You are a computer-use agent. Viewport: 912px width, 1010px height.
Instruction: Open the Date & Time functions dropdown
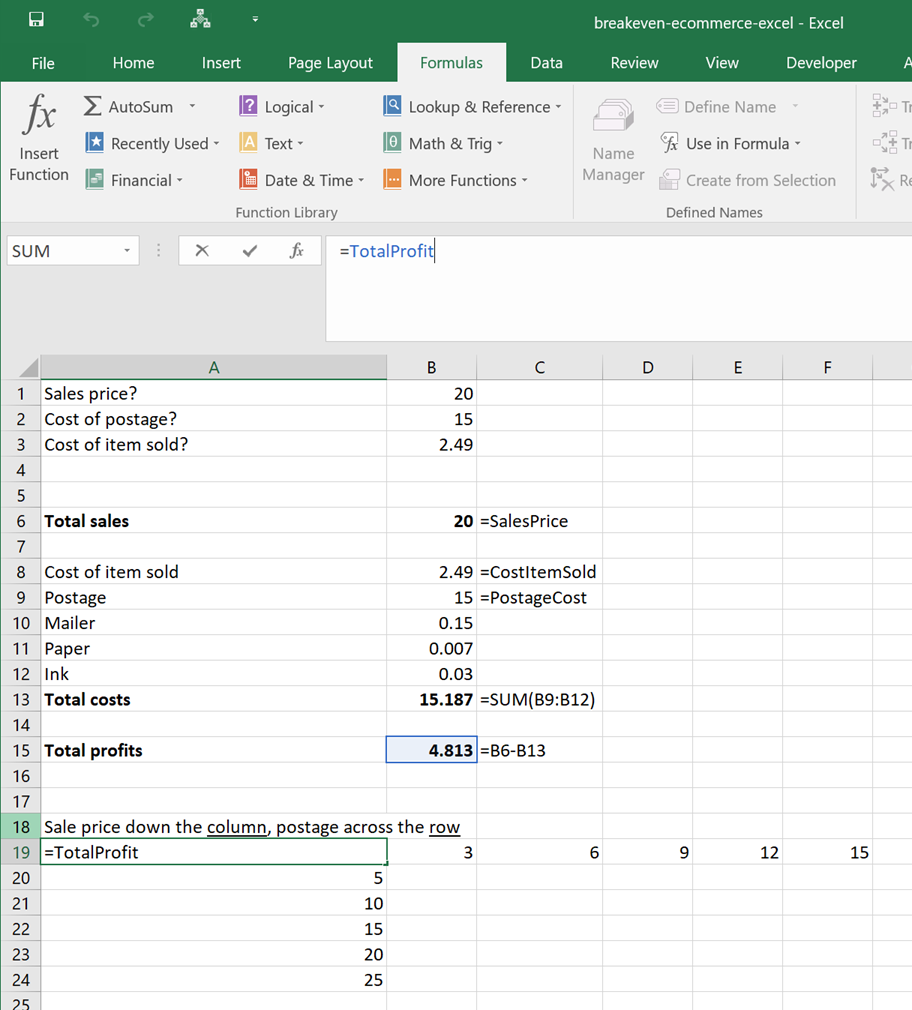pyautogui.click(x=302, y=180)
